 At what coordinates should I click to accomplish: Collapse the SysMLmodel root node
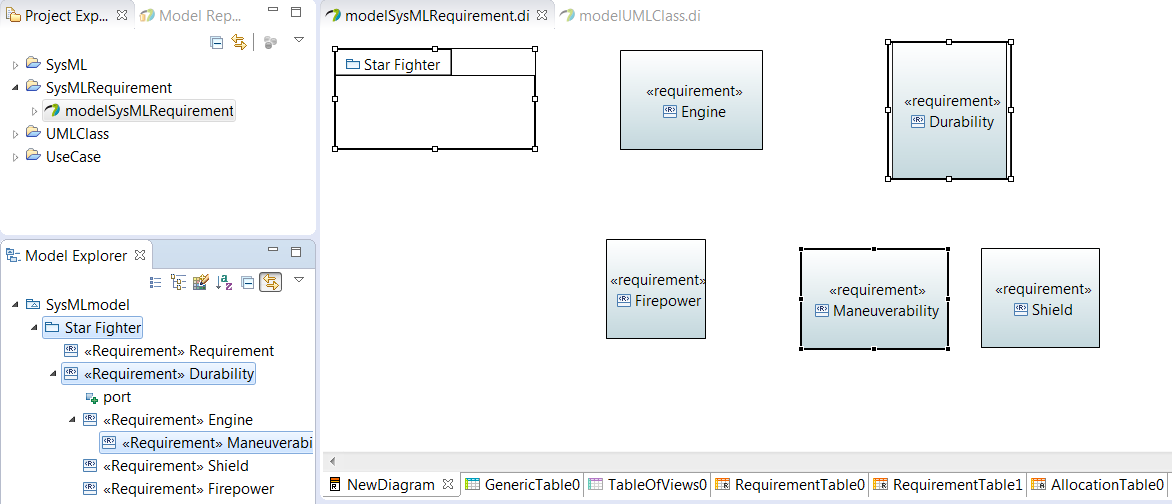click(x=16, y=304)
